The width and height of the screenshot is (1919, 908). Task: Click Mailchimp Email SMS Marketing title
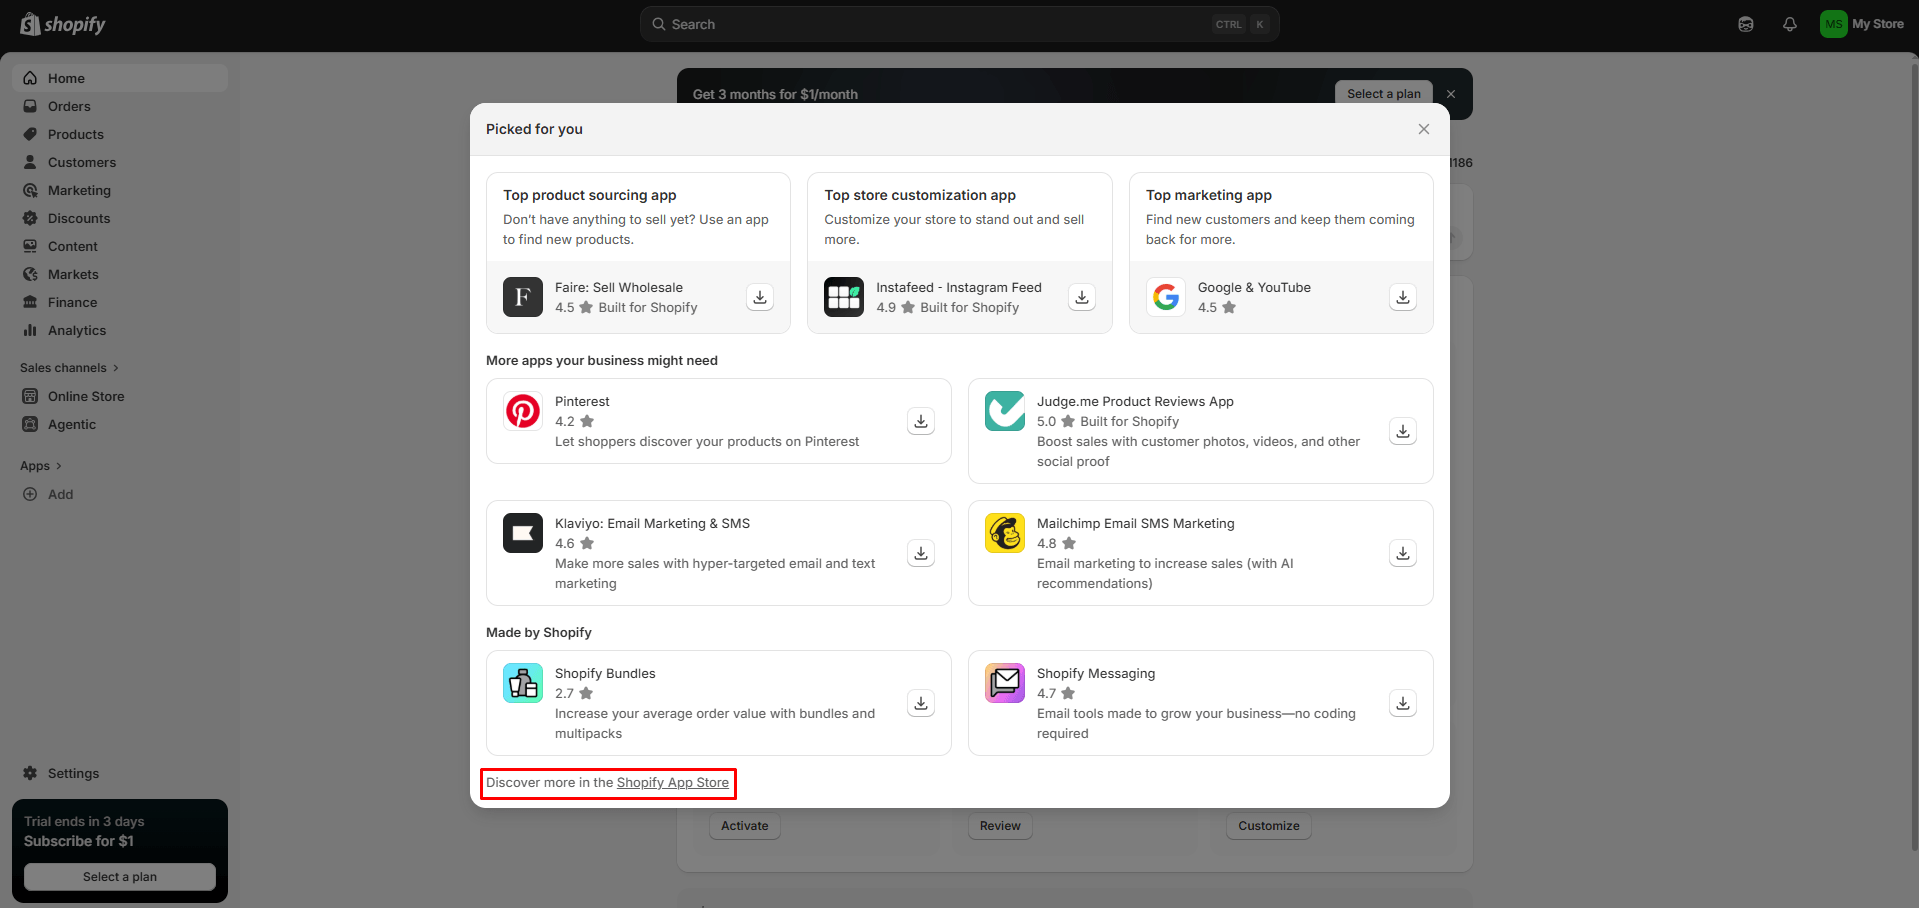click(1136, 523)
